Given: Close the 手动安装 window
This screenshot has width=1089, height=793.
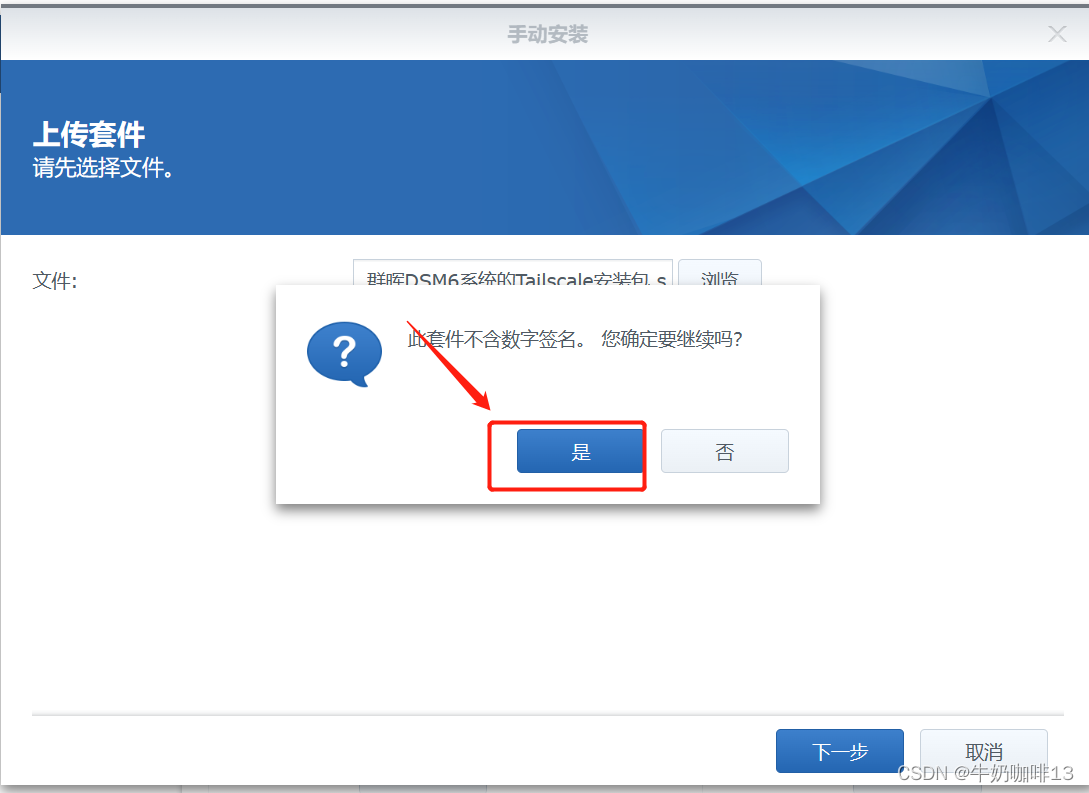Looking at the screenshot, I should 1057,33.
